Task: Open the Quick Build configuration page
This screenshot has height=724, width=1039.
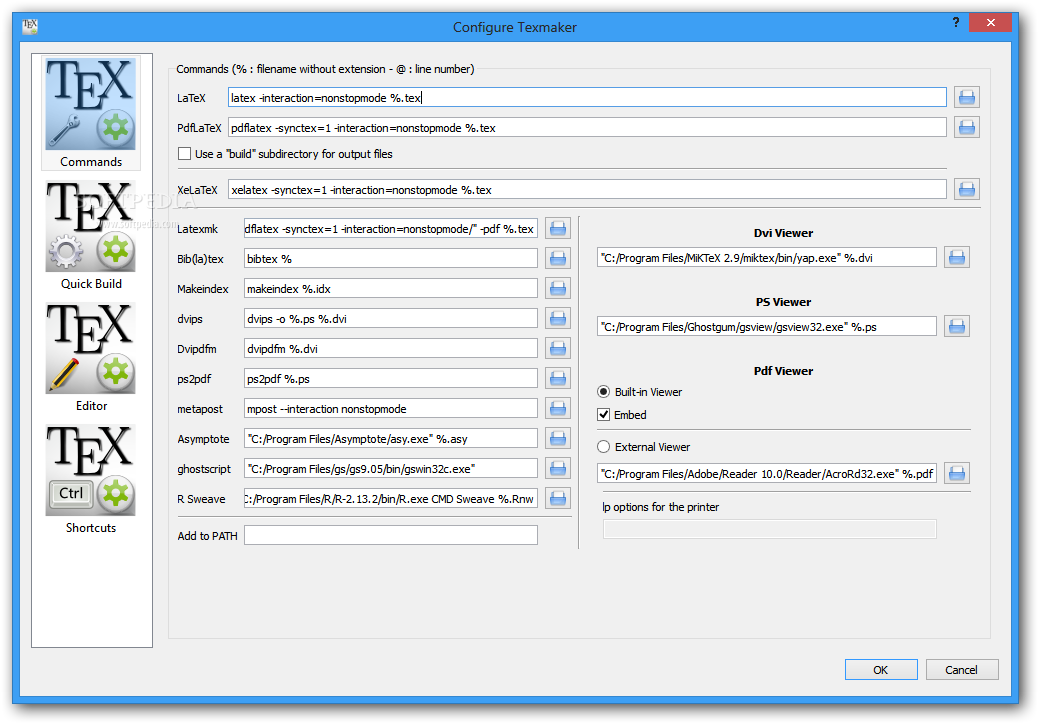Action: click(x=91, y=236)
